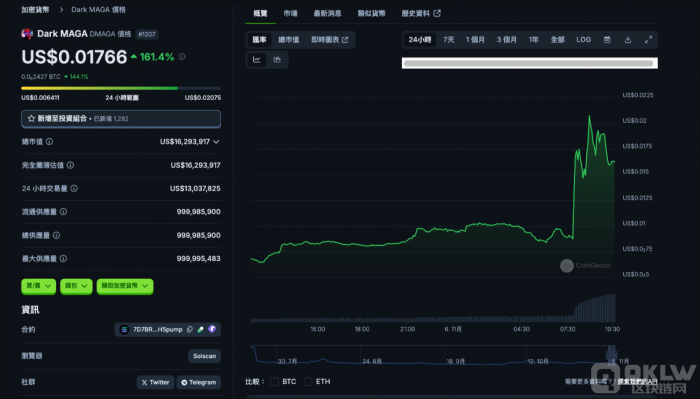Open the 概覽 tab
This screenshot has height=399, width=700.
point(260,13)
